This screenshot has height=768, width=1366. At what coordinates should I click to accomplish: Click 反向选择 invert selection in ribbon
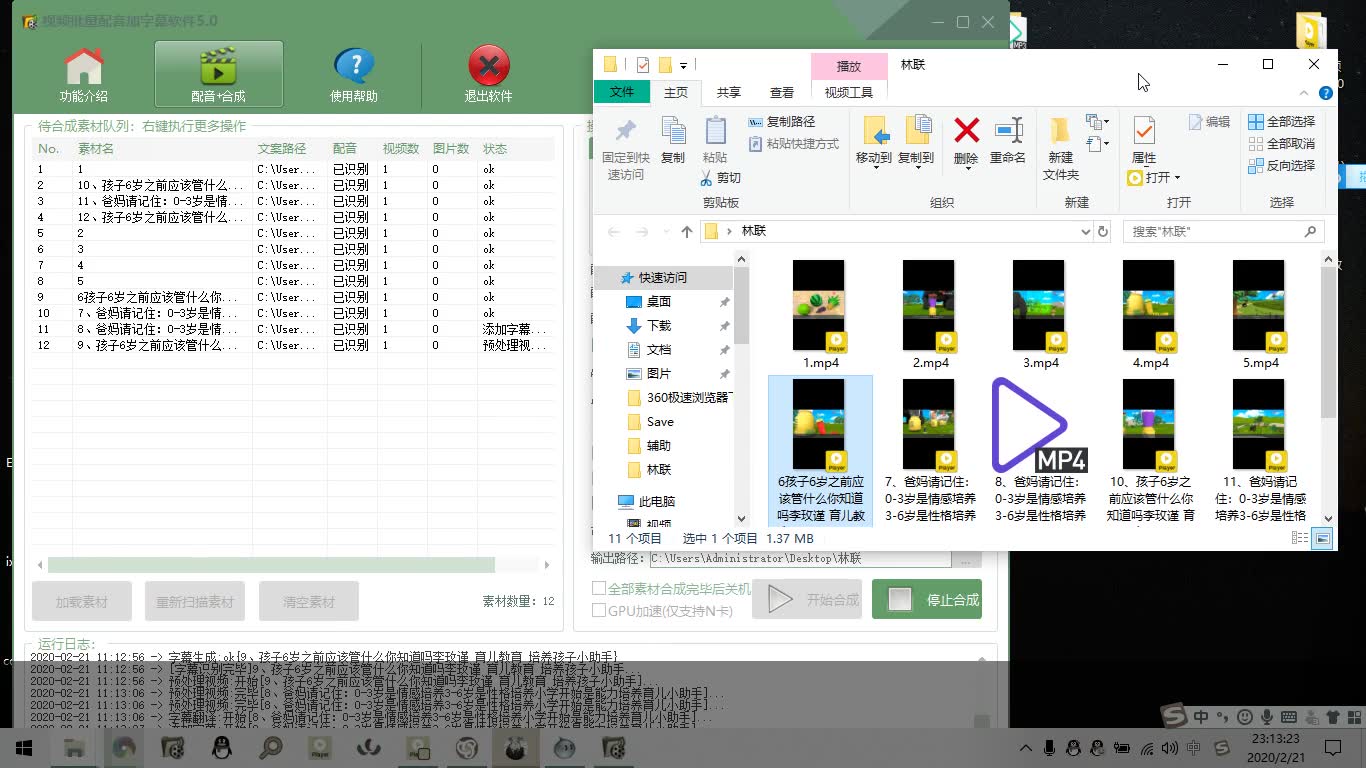[x=1281, y=166]
